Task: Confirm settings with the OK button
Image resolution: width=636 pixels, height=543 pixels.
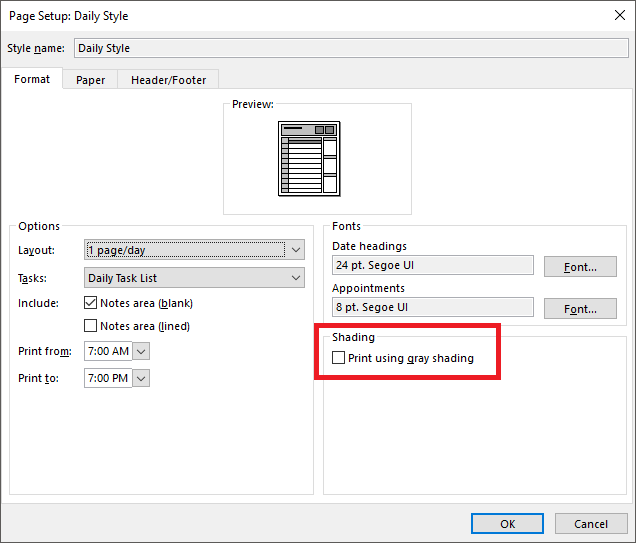Action: (508, 524)
